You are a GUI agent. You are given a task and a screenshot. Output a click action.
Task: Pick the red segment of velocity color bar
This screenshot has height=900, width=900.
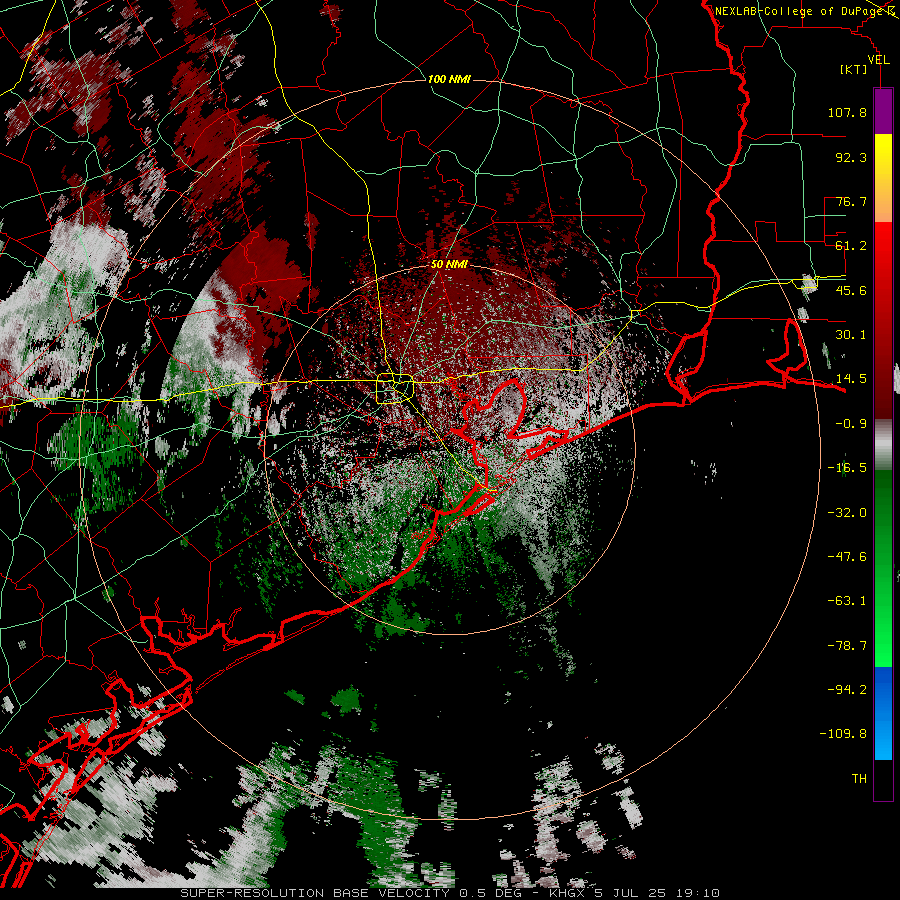point(883,320)
